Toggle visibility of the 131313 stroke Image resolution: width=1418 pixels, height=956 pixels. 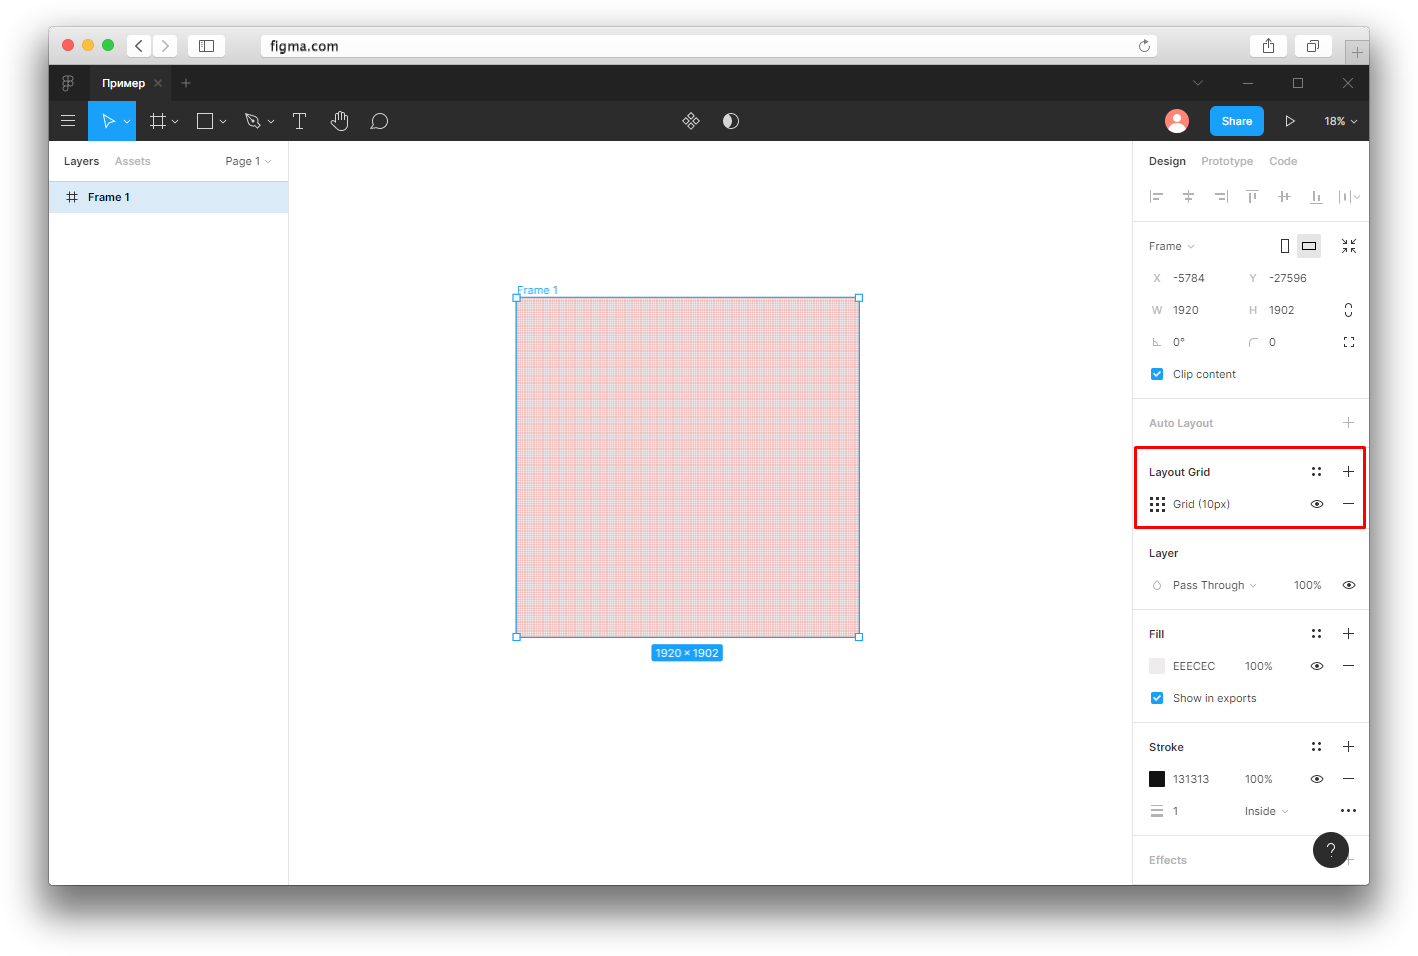point(1317,779)
